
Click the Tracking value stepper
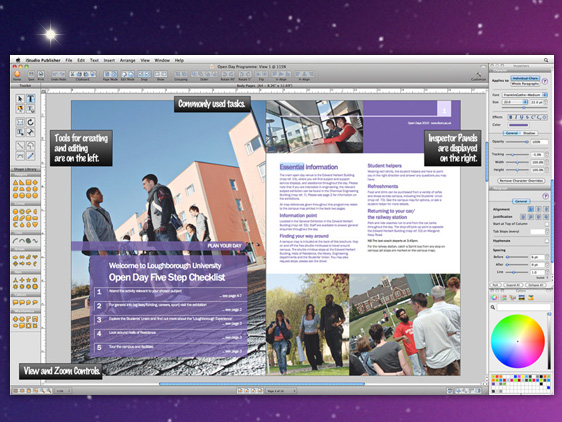pos(547,155)
